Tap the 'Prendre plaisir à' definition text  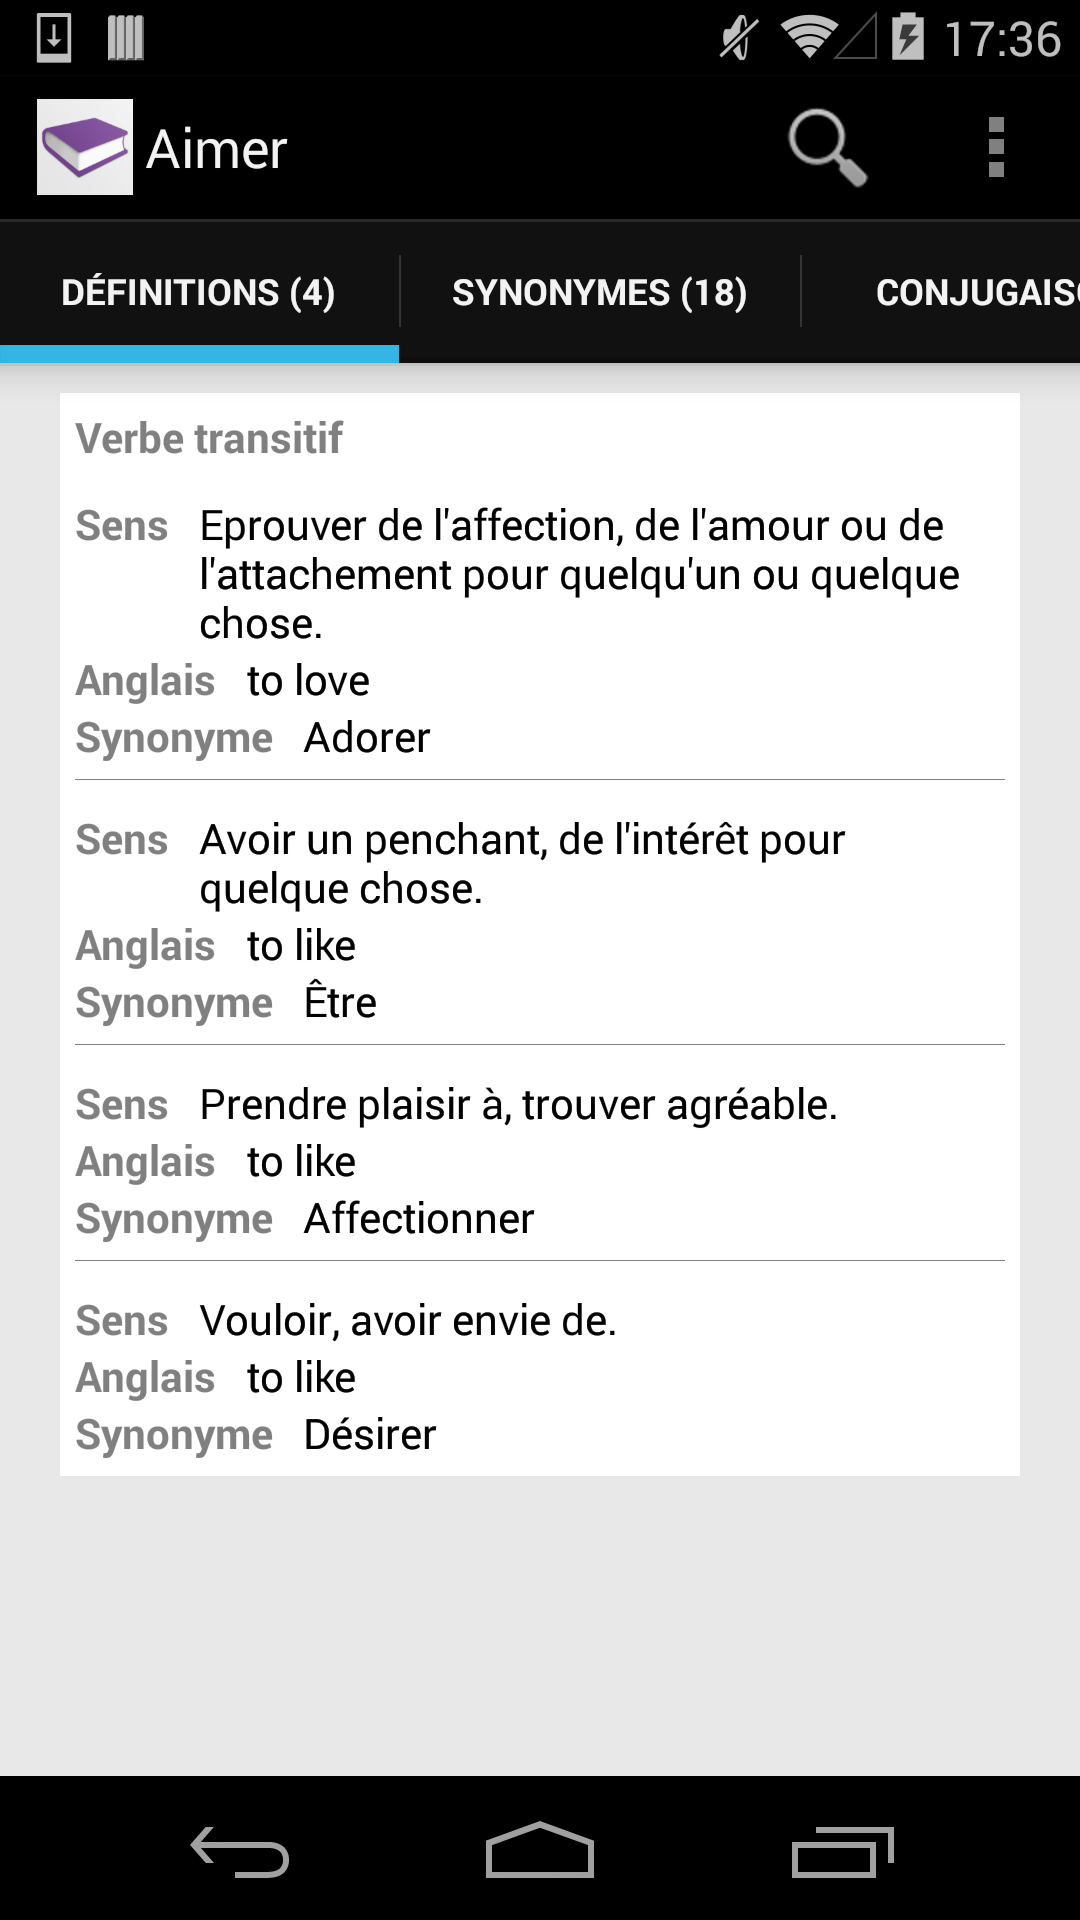(518, 1105)
